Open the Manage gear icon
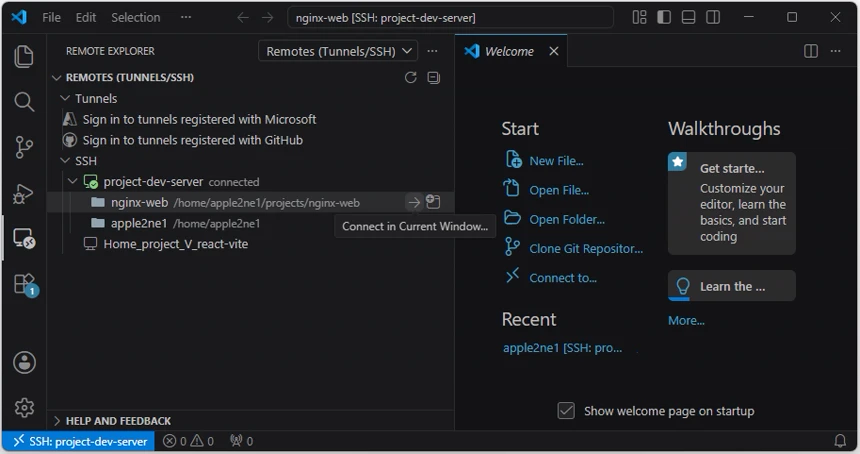Image resolution: width=860 pixels, height=454 pixels. coord(24,407)
